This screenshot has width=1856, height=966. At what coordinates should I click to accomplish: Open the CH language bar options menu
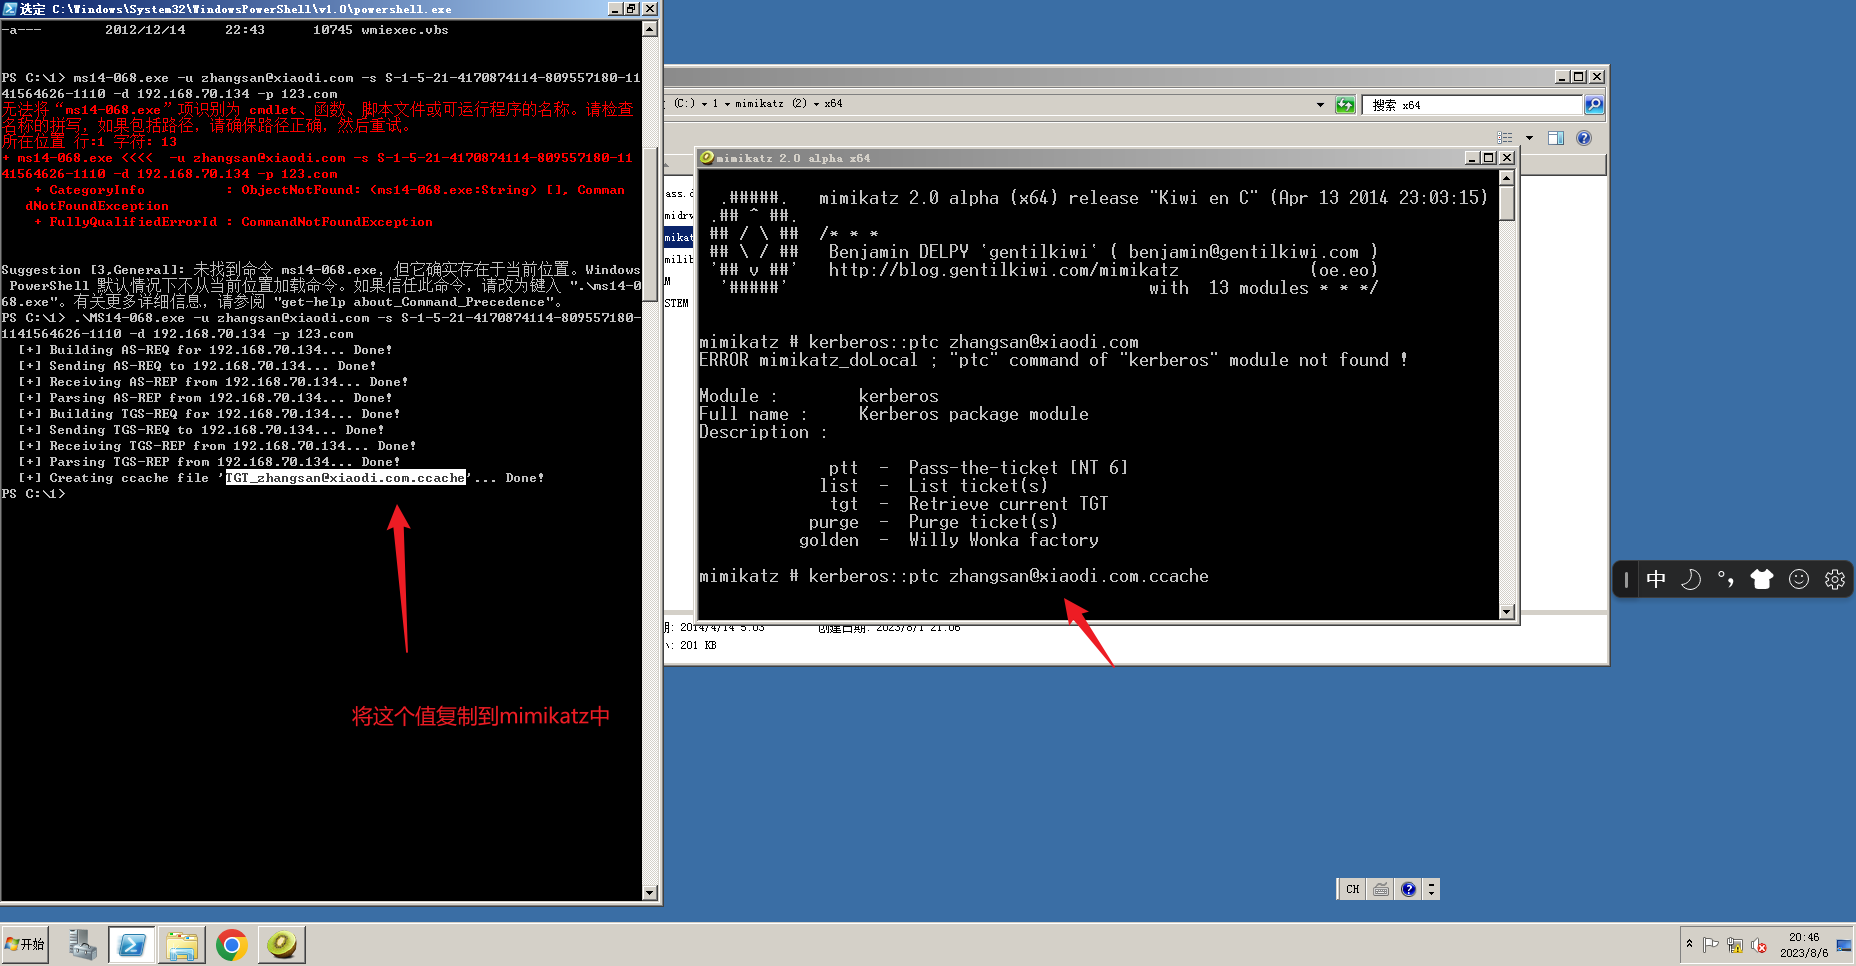pyautogui.click(x=1432, y=889)
